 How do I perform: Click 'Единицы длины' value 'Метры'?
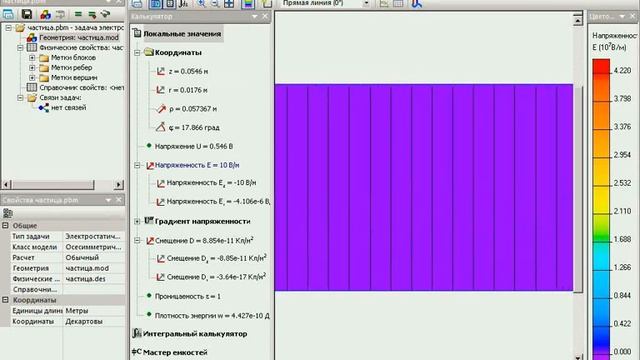[x=94, y=311]
